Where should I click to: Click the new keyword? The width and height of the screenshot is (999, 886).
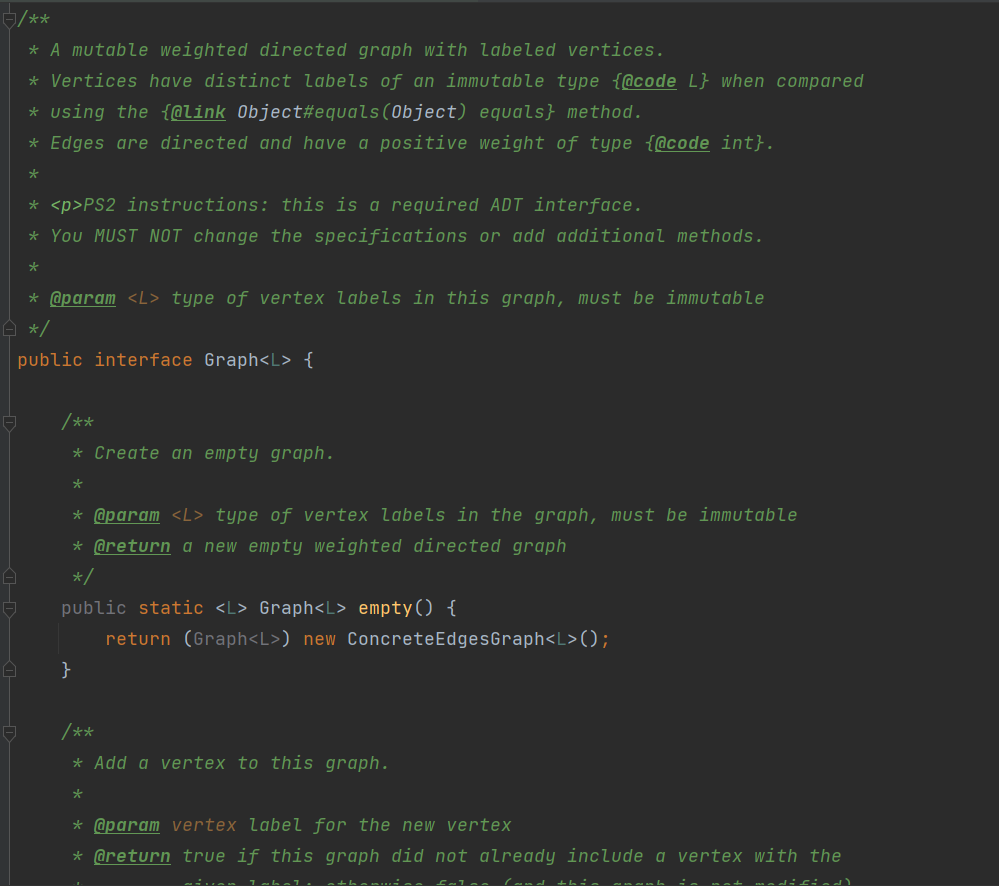(319, 639)
